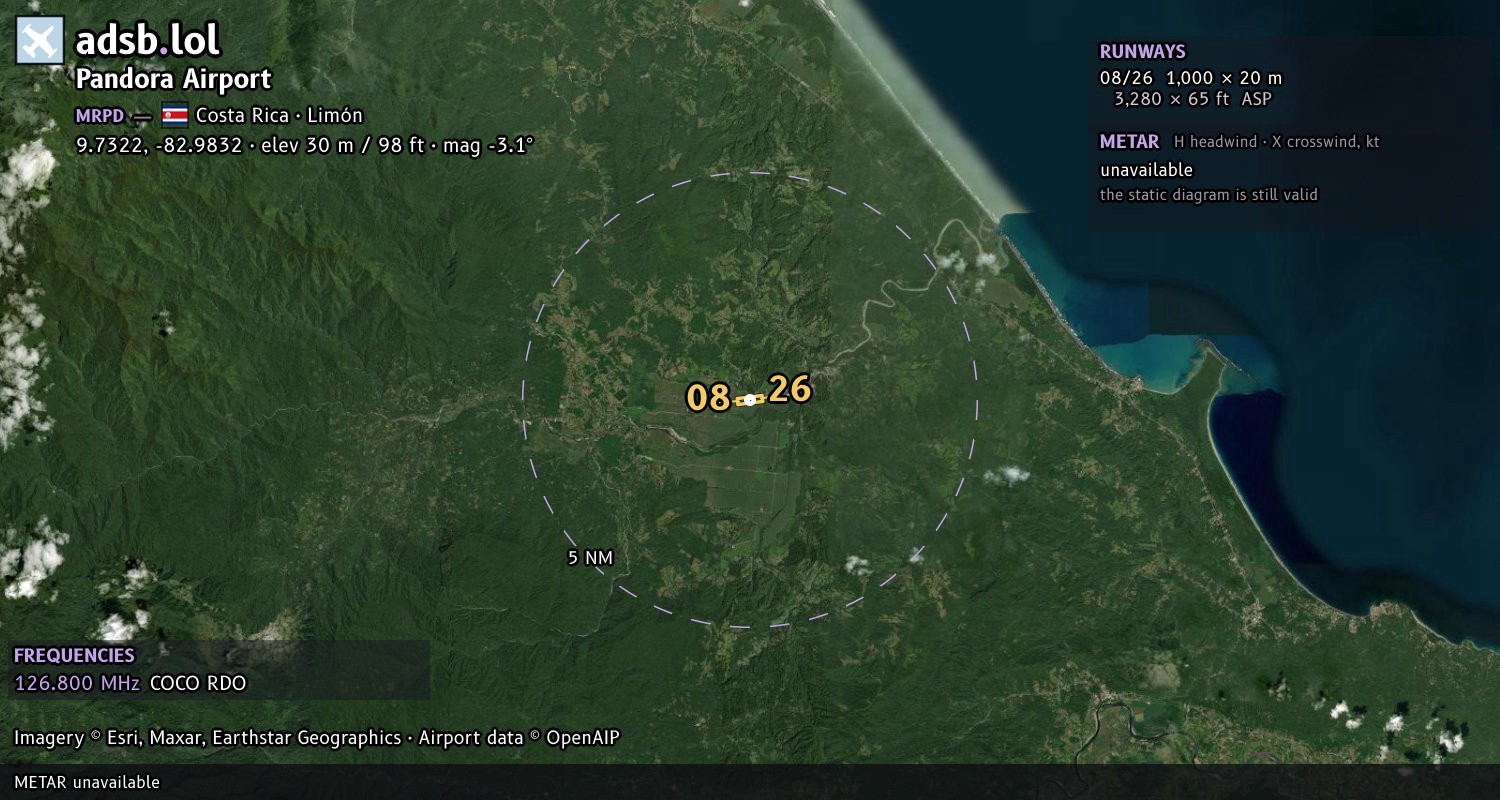Viewport: 1500px width, 800px height.
Task: Click the runway 26 label on map
Action: pos(790,390)
